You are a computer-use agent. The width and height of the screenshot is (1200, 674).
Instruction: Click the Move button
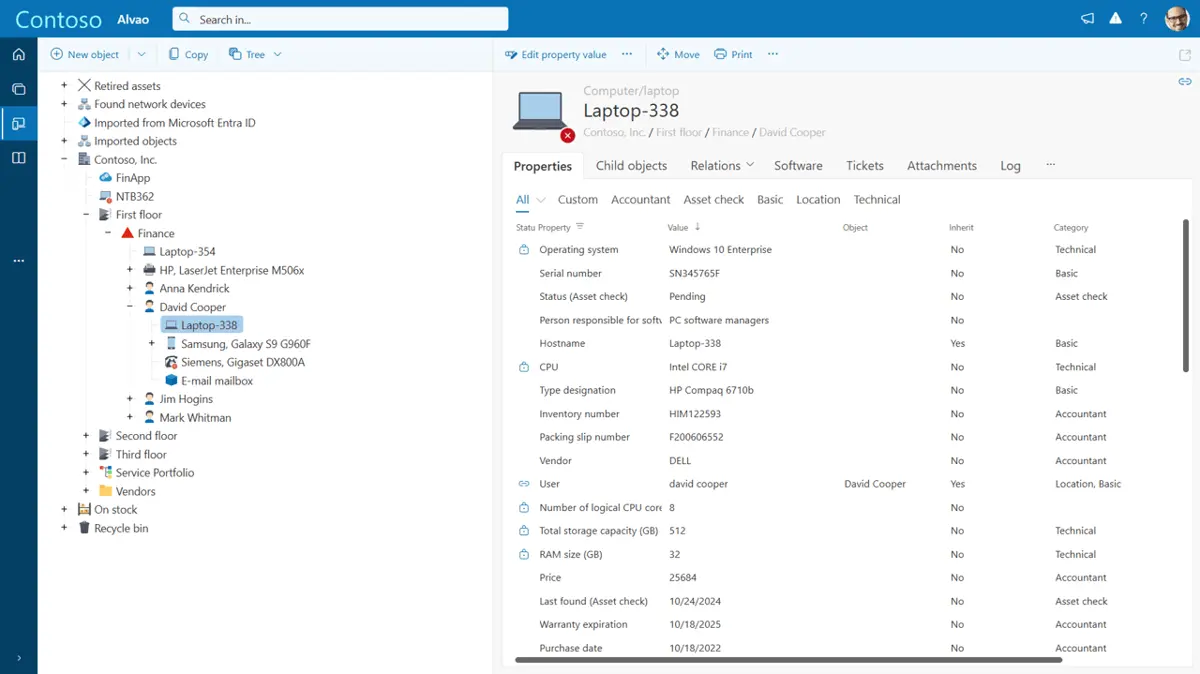pos(678,54)
